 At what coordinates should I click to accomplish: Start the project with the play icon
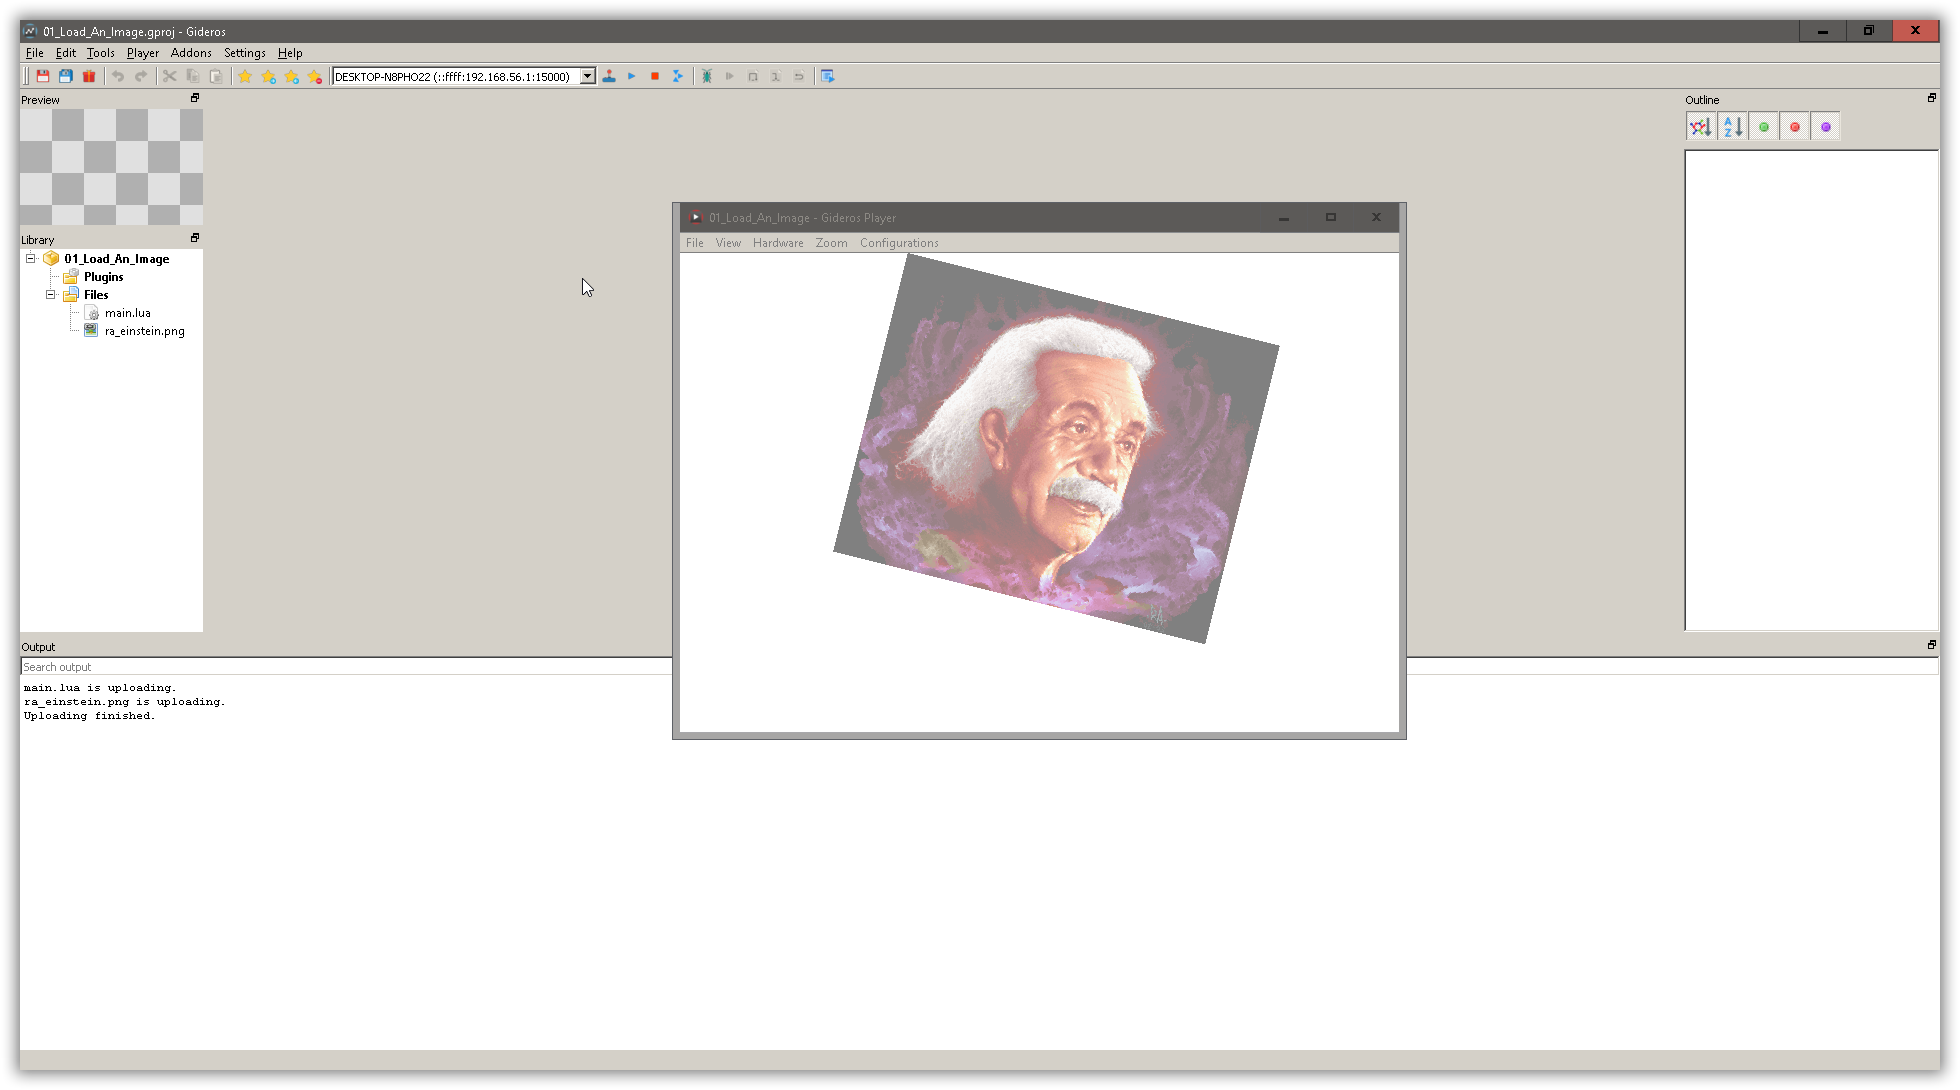click(x=631, y=75)
